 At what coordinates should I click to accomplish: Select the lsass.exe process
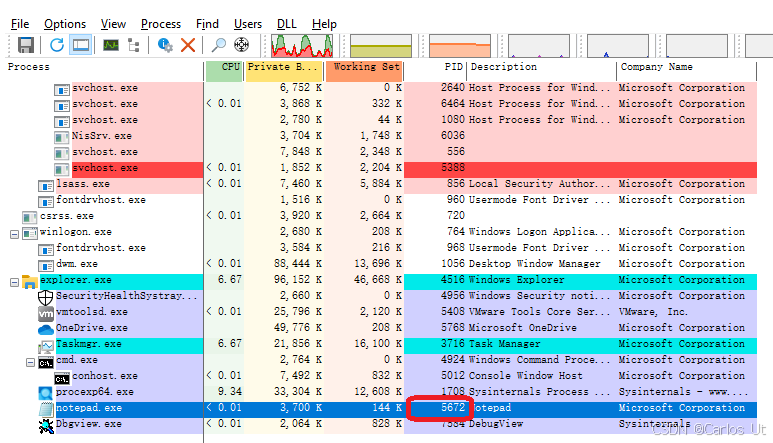point(83,184)
